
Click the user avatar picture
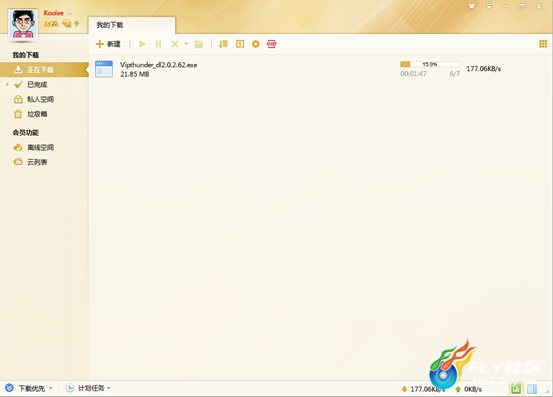[x=23, y=24]
